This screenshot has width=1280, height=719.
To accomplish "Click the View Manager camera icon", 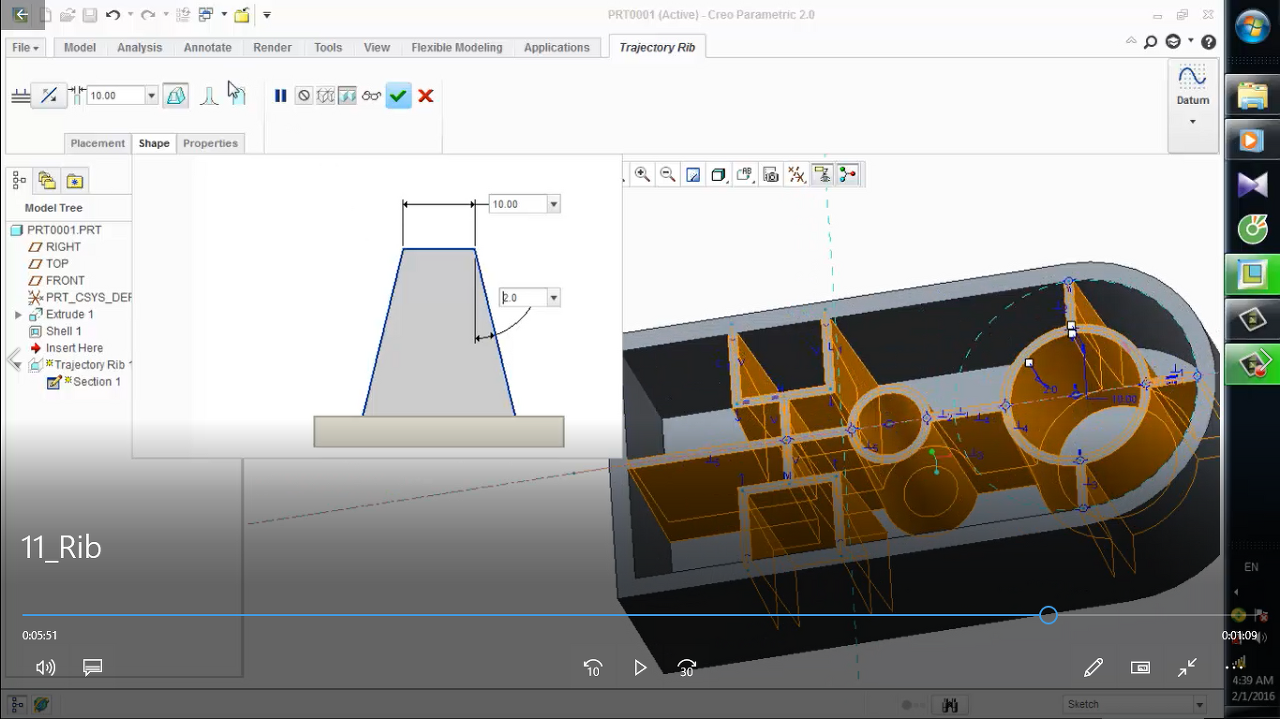I will (x=770, y=175).
